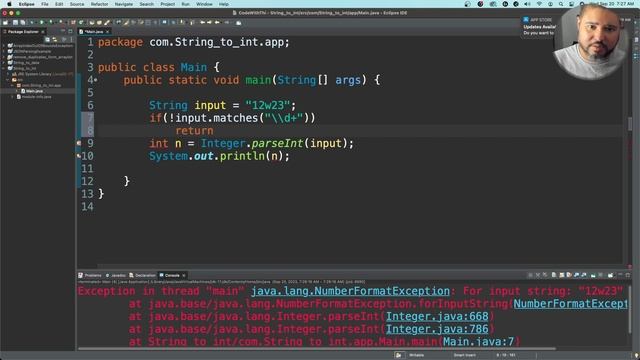
Task: Select module-info.java in Package Explorer
Action: (37, 97)
